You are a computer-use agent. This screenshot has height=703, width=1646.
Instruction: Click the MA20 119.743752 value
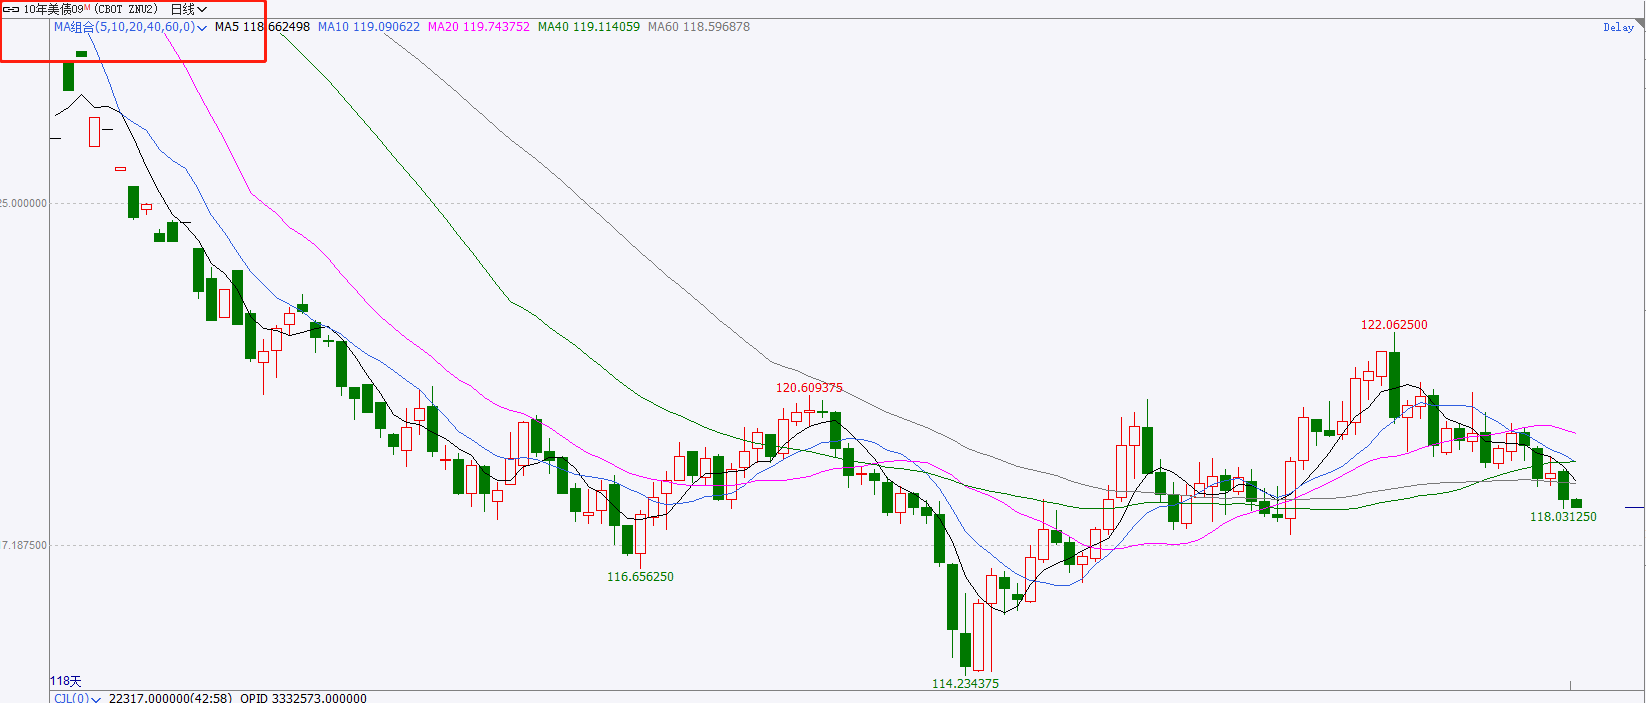pos(479,27)
